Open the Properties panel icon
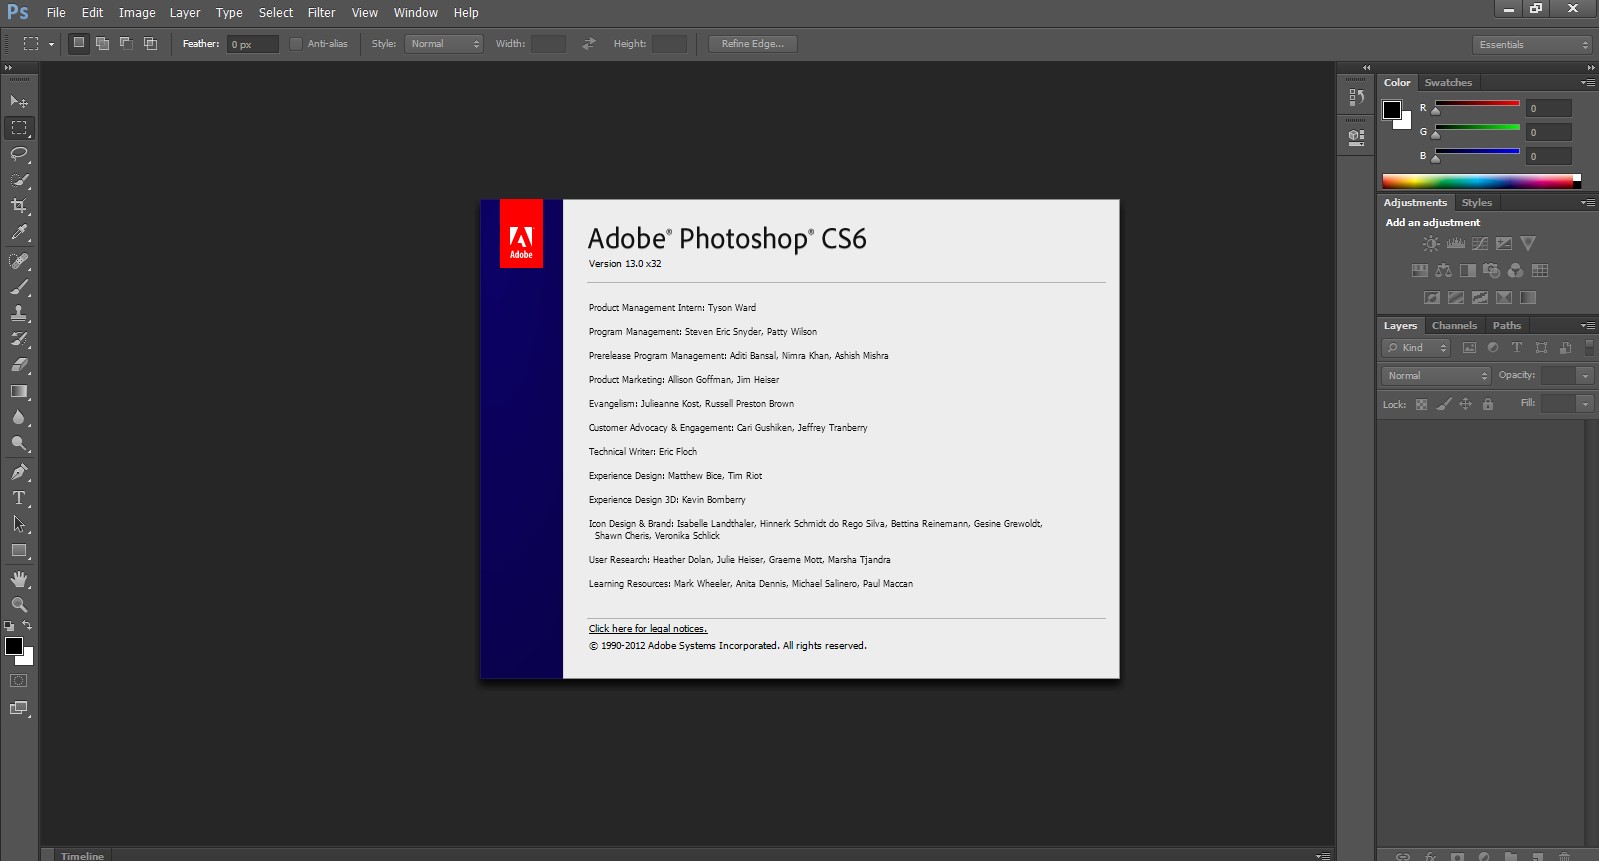The width and height of the screenshot is (1599, 861). (1356, 136)
